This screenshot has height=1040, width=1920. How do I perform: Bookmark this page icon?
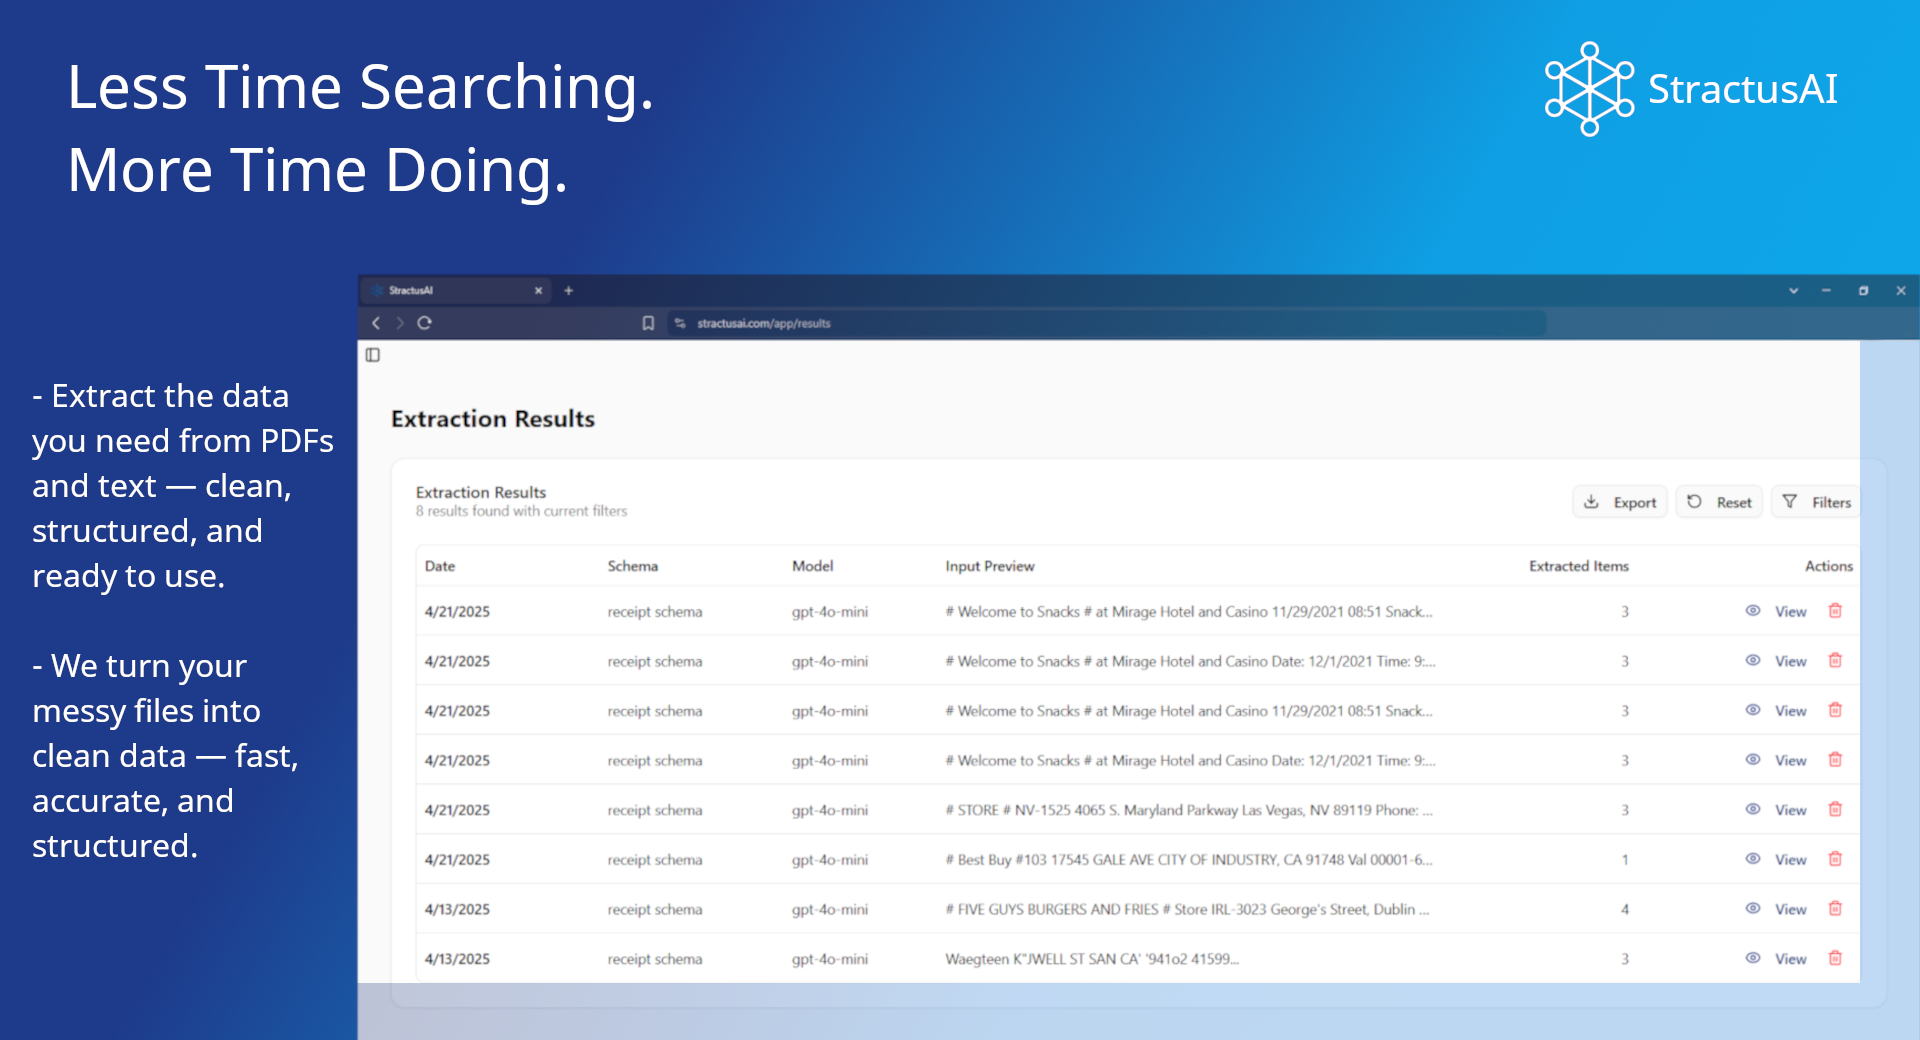[x=648, y=323]
